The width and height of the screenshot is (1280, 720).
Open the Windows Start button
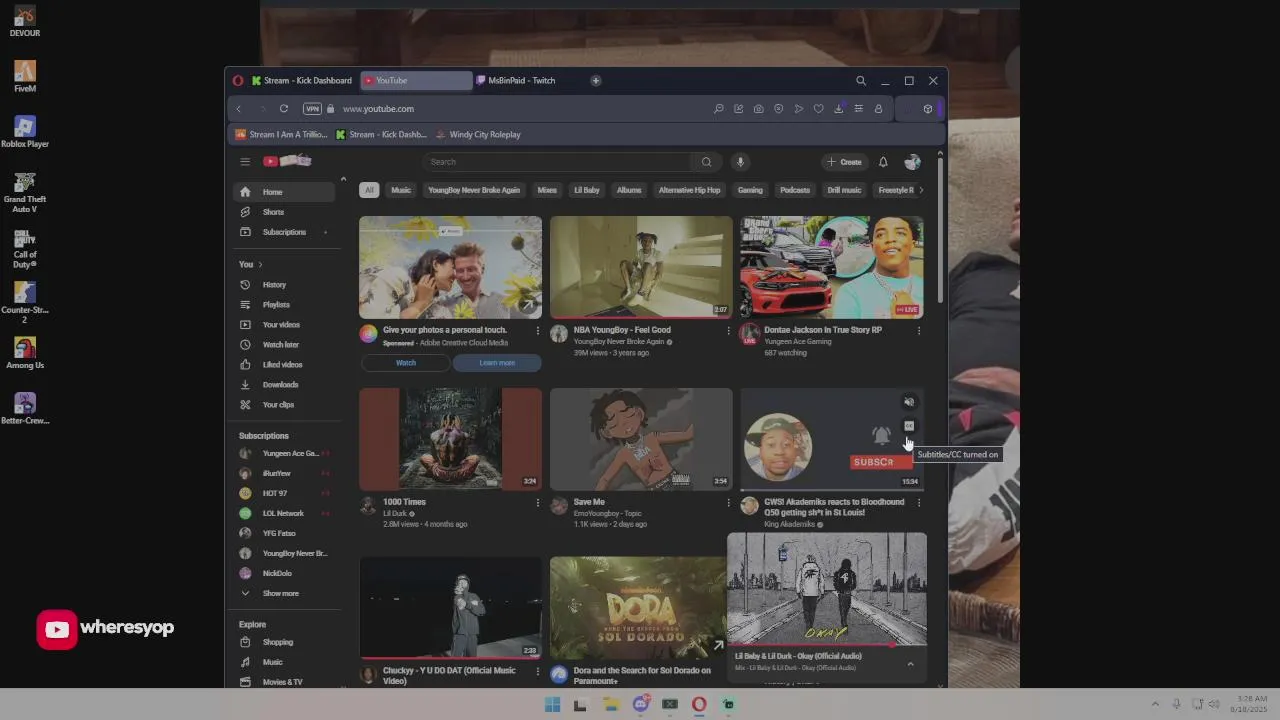click(x=552, y=705)
